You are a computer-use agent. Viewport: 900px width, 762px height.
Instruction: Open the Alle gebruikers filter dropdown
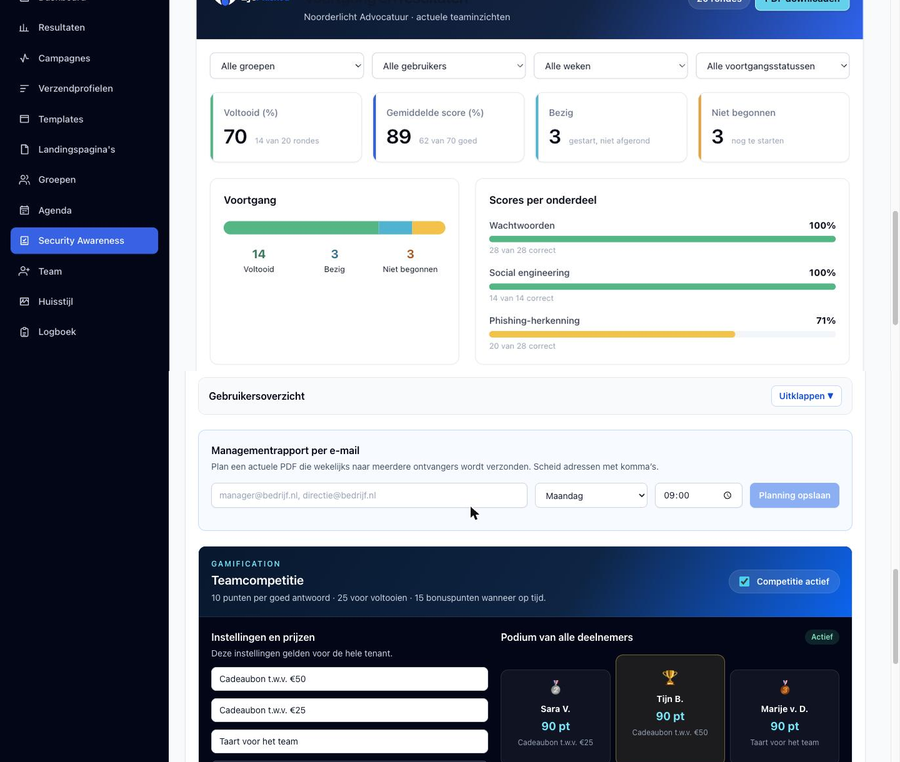click(449, 66)
